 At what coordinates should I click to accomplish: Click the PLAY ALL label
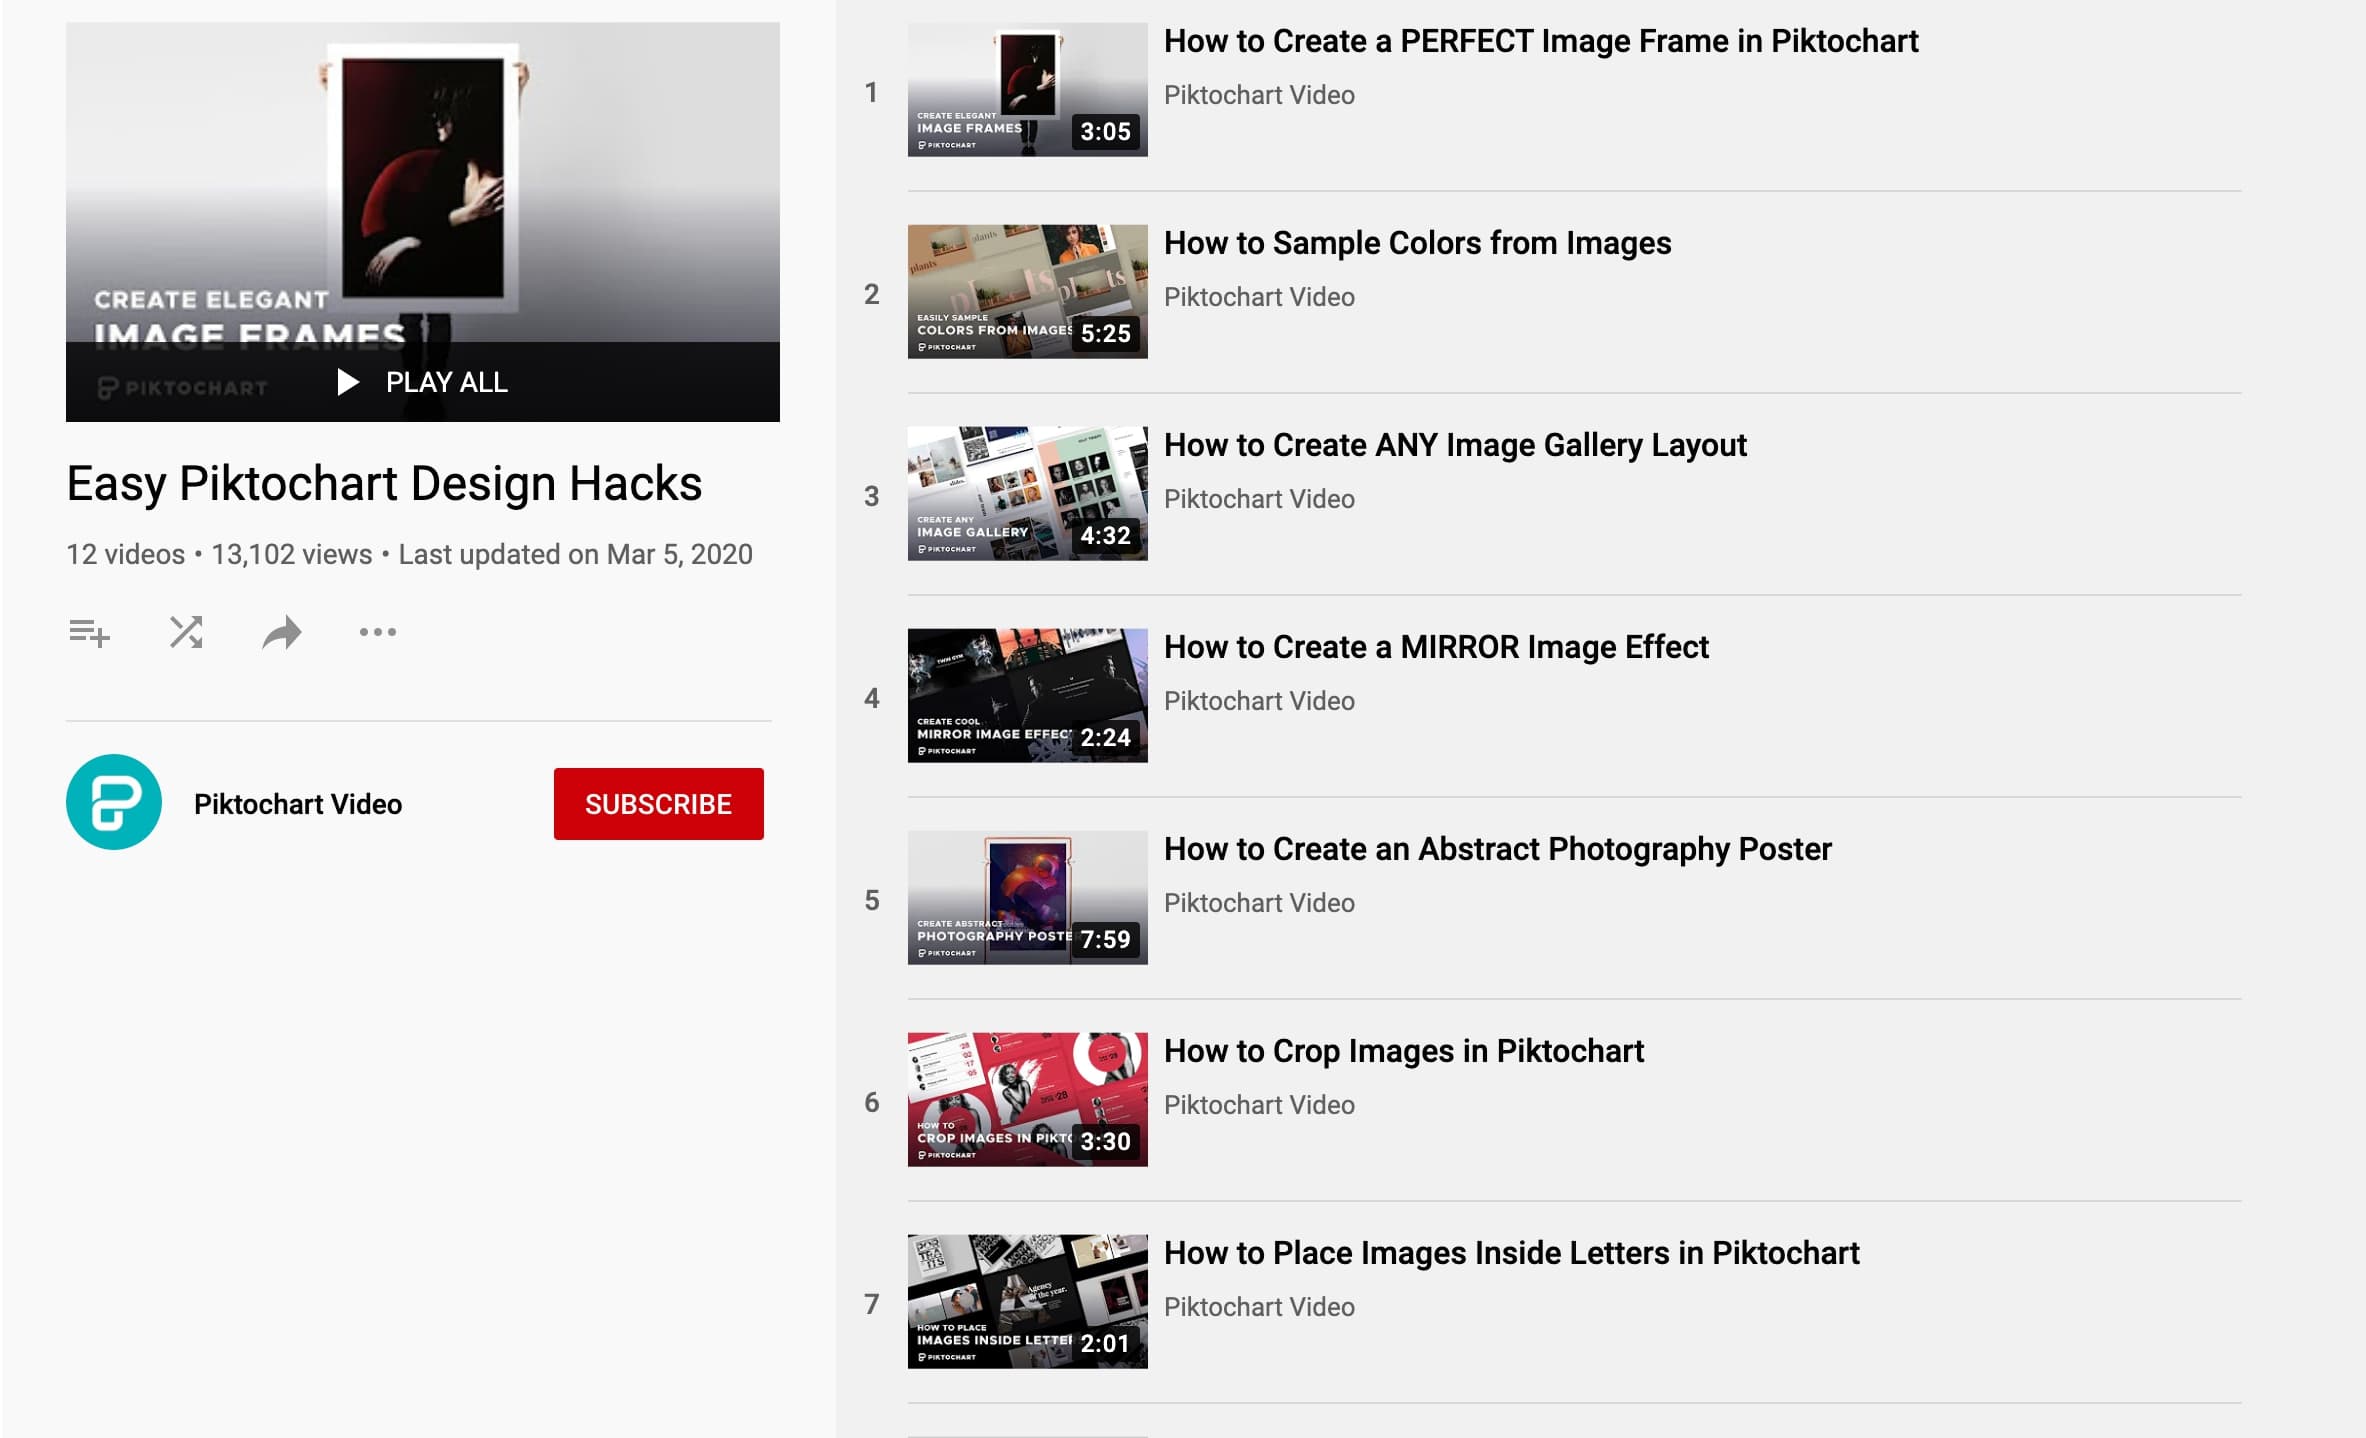[447, 382]
